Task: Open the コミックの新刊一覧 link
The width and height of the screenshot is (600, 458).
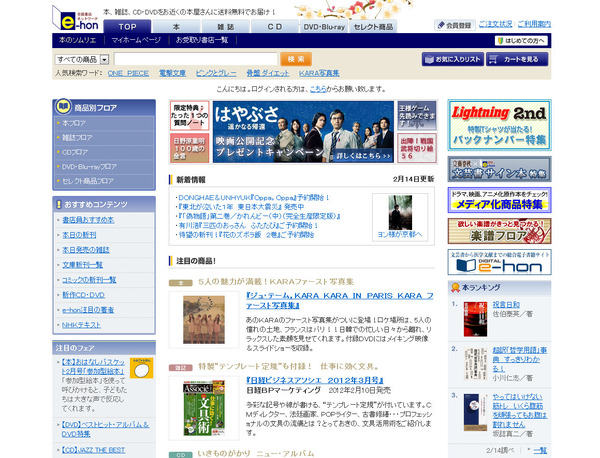Action: click(x=89, y=280)
